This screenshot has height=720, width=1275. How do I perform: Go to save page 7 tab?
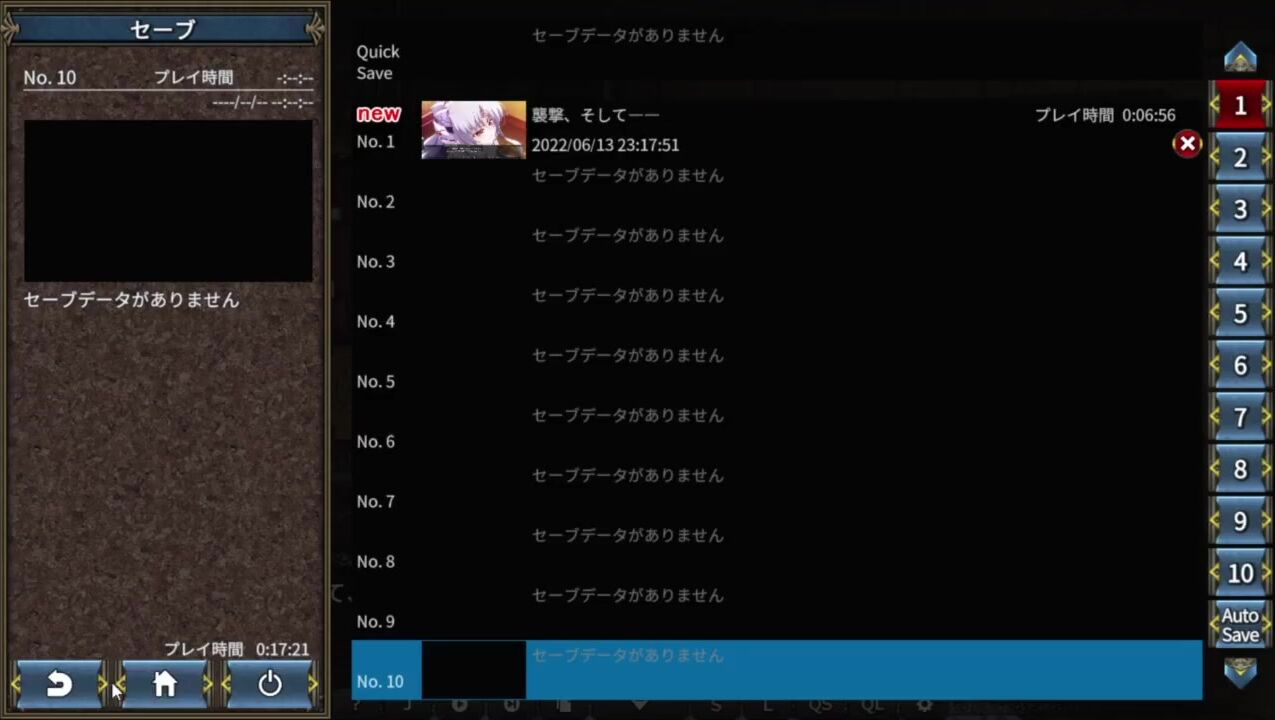coord(1240,417)
